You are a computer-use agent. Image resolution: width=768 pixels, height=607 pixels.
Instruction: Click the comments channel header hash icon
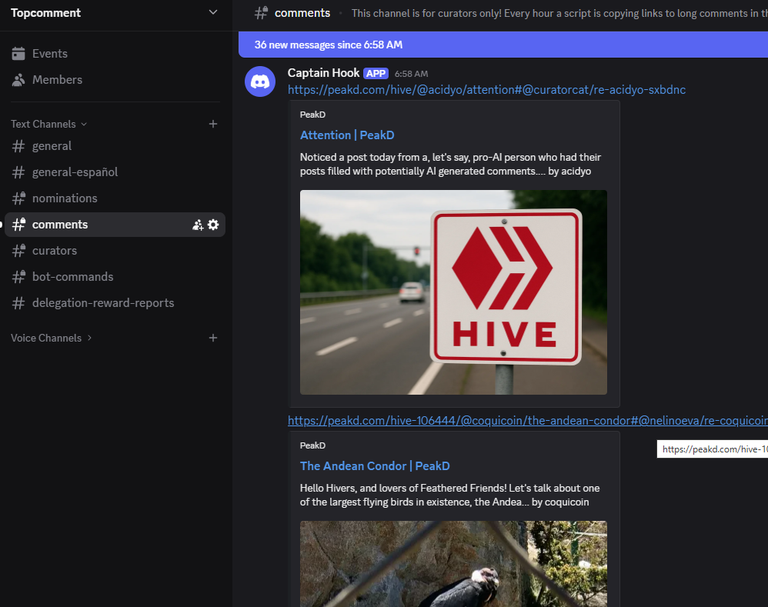pyautogui.click(x=261, y=13)
